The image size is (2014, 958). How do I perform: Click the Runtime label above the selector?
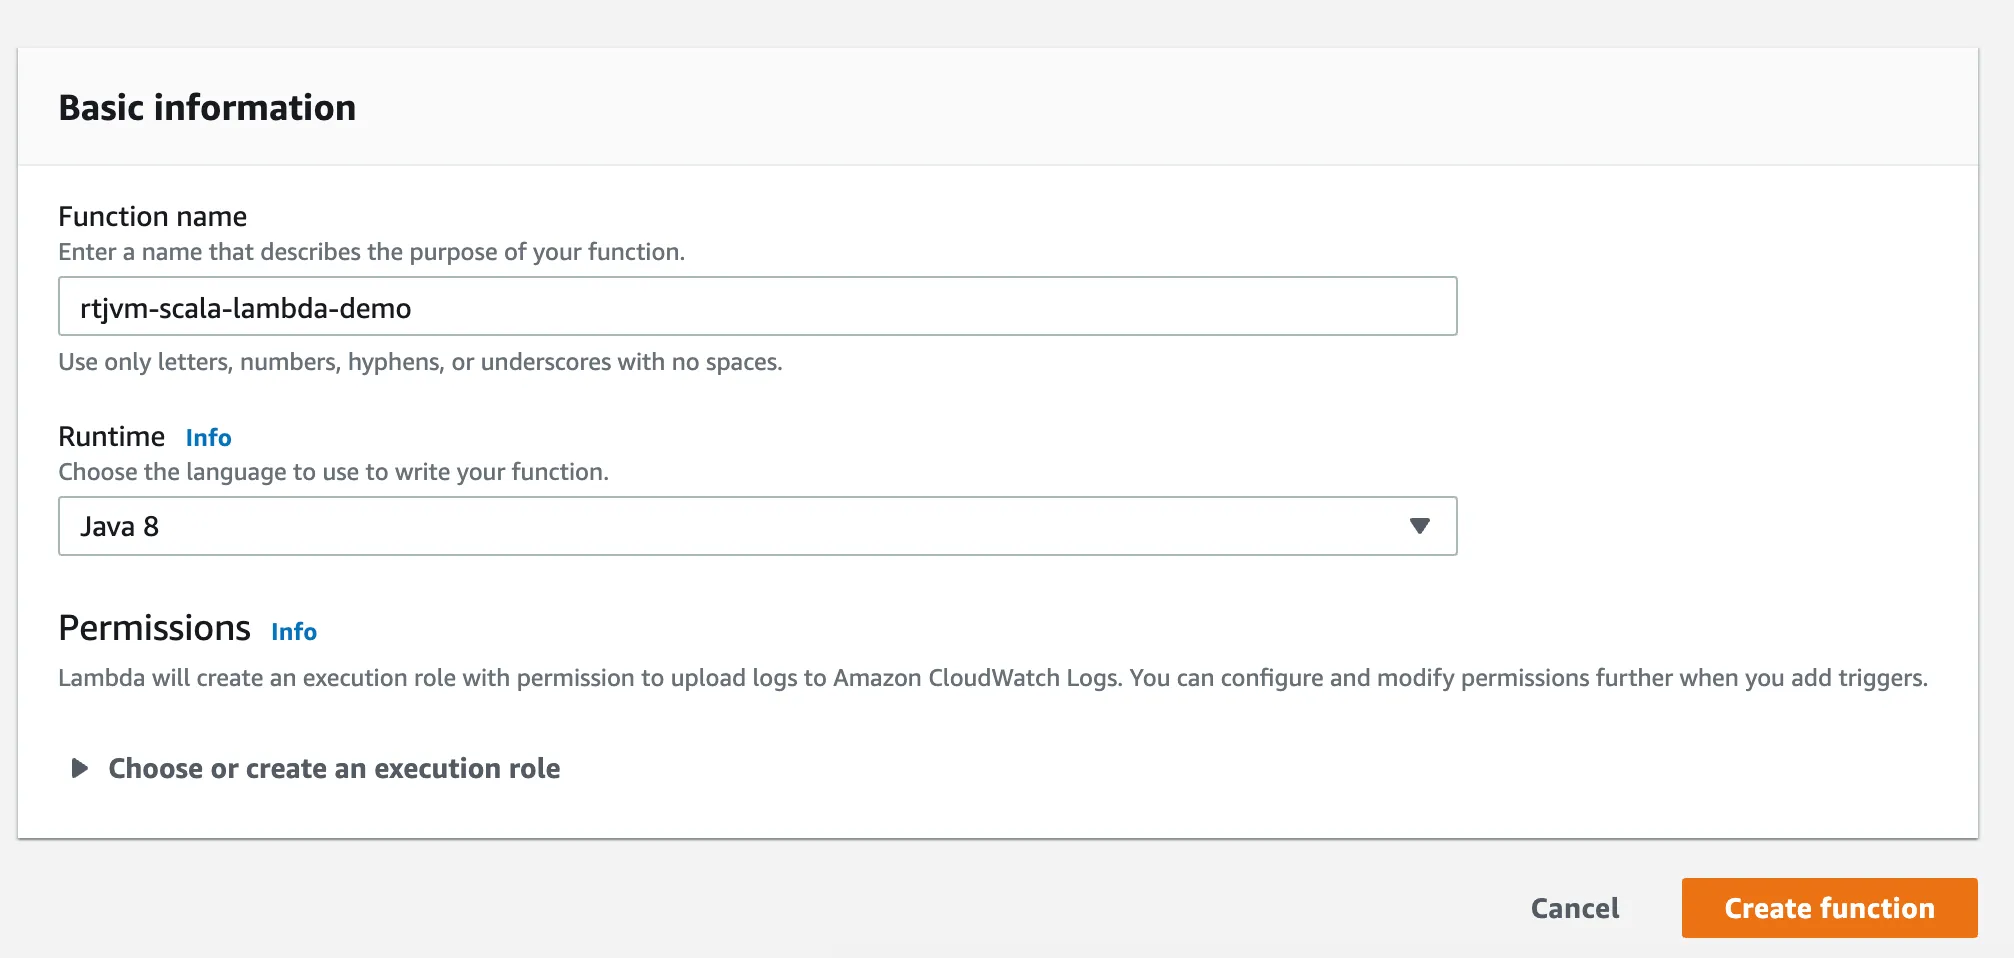coord(111,436)
